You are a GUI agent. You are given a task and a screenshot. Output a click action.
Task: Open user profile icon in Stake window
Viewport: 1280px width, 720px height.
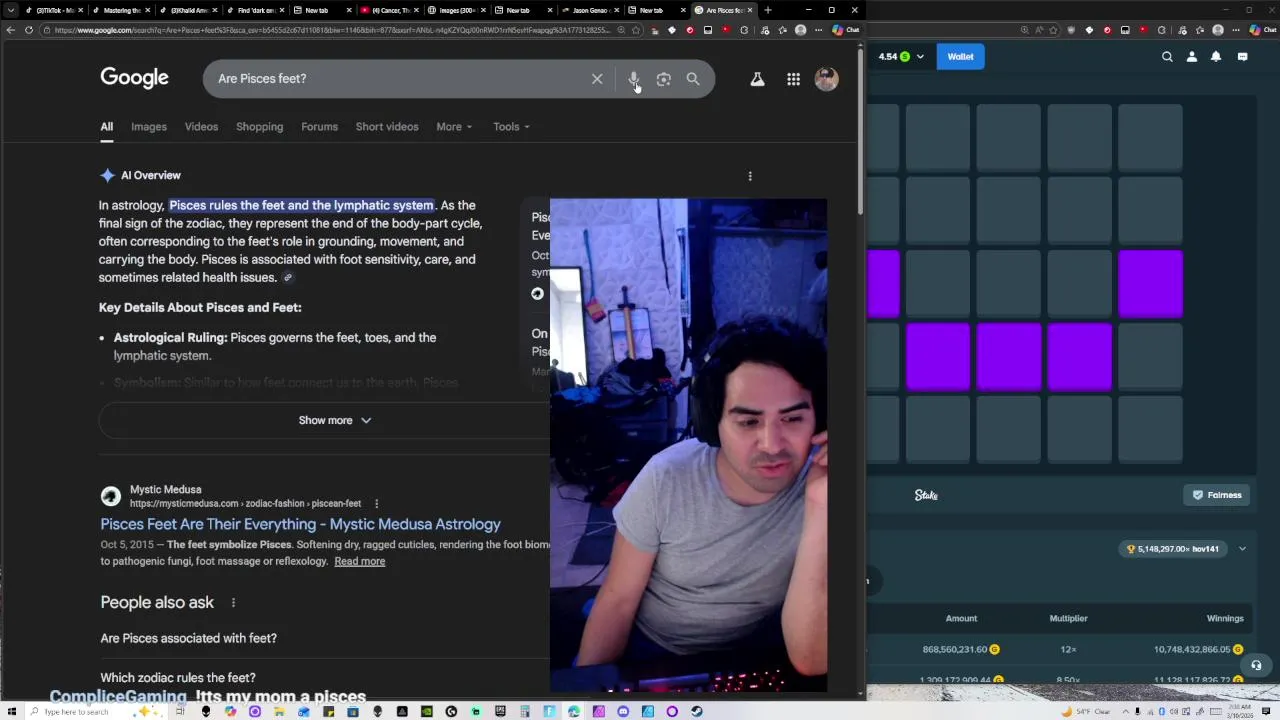1192,57
